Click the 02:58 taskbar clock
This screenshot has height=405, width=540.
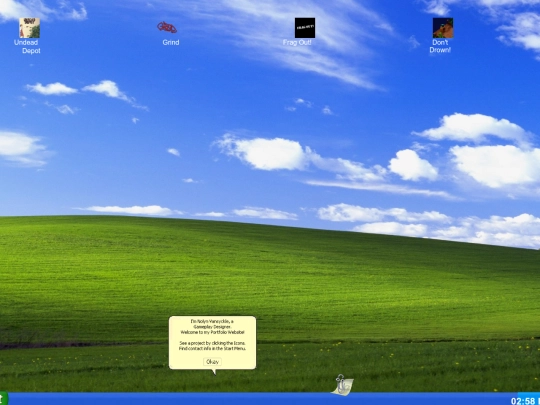click(x=524, y=401)
